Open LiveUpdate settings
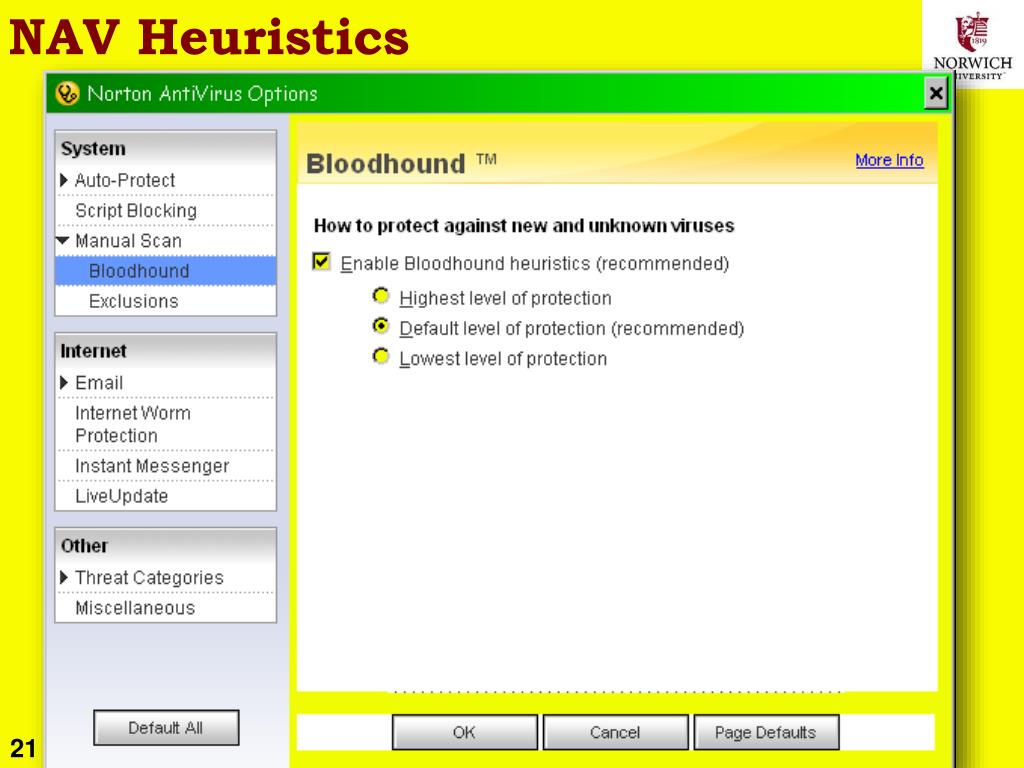1024x768 pixels. pyautogui.click(x=121, y=496)
